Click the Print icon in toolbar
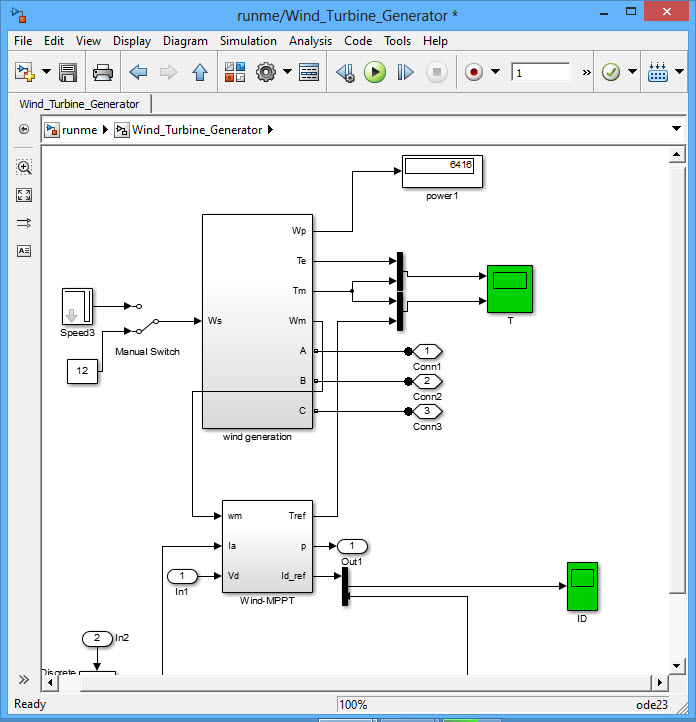Image resolution: width=696 pixels, height=722 pixels. 102,72
